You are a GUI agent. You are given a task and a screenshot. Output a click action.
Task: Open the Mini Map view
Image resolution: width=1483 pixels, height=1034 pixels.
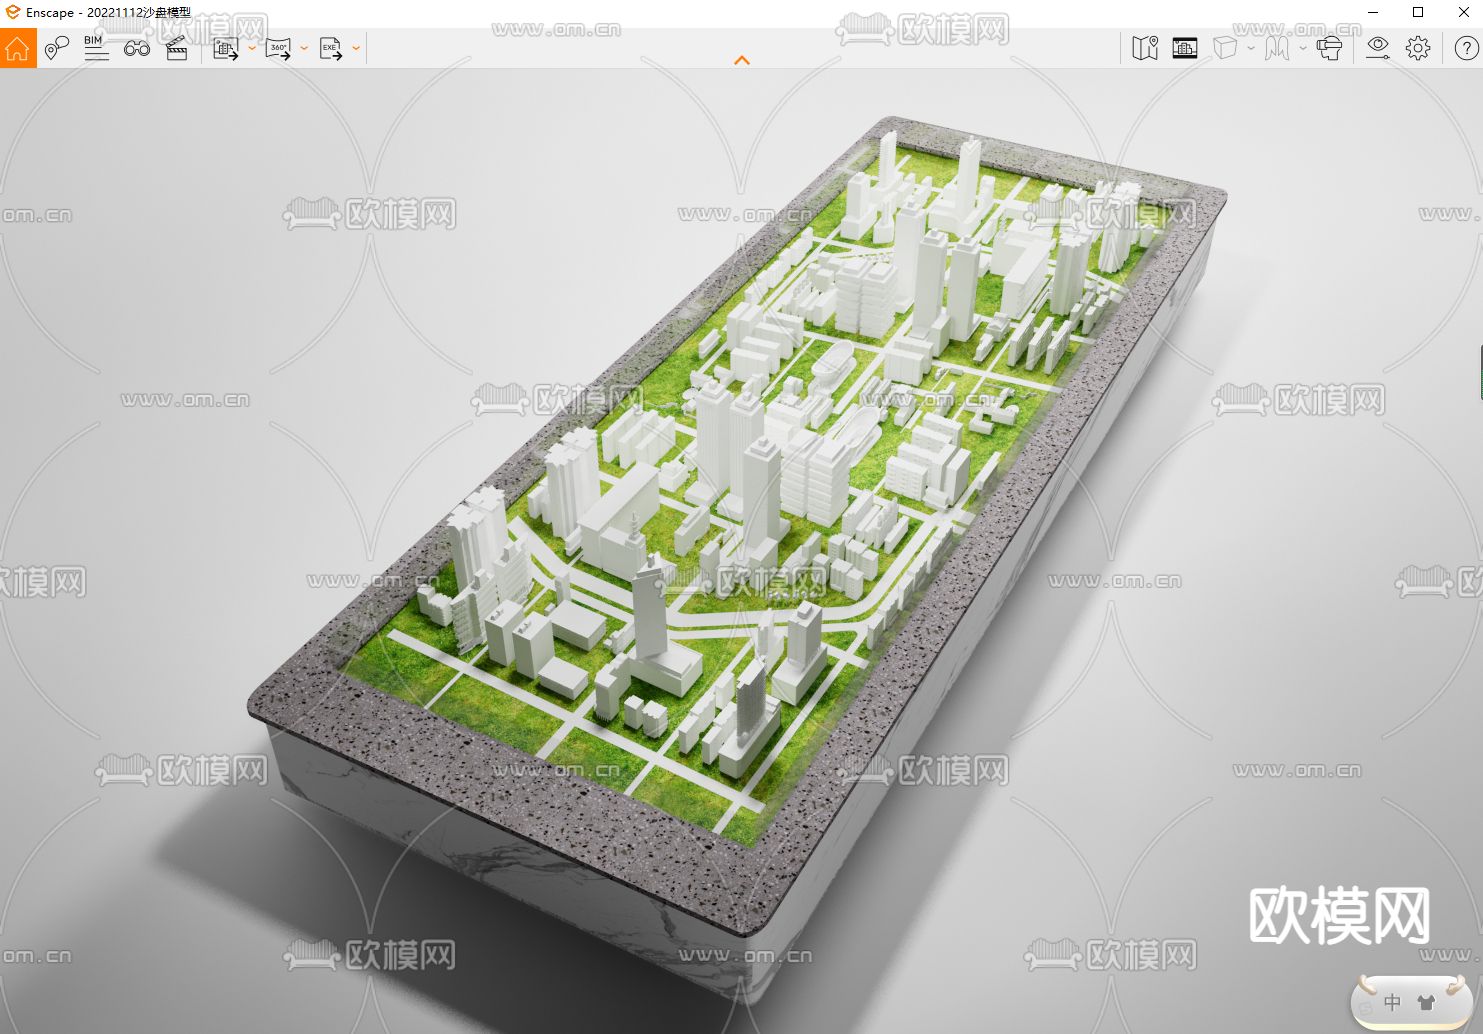[x=1145, y=47]
